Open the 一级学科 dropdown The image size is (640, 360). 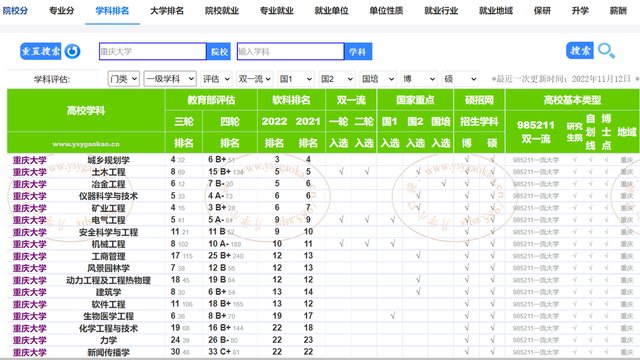[170, 79]
